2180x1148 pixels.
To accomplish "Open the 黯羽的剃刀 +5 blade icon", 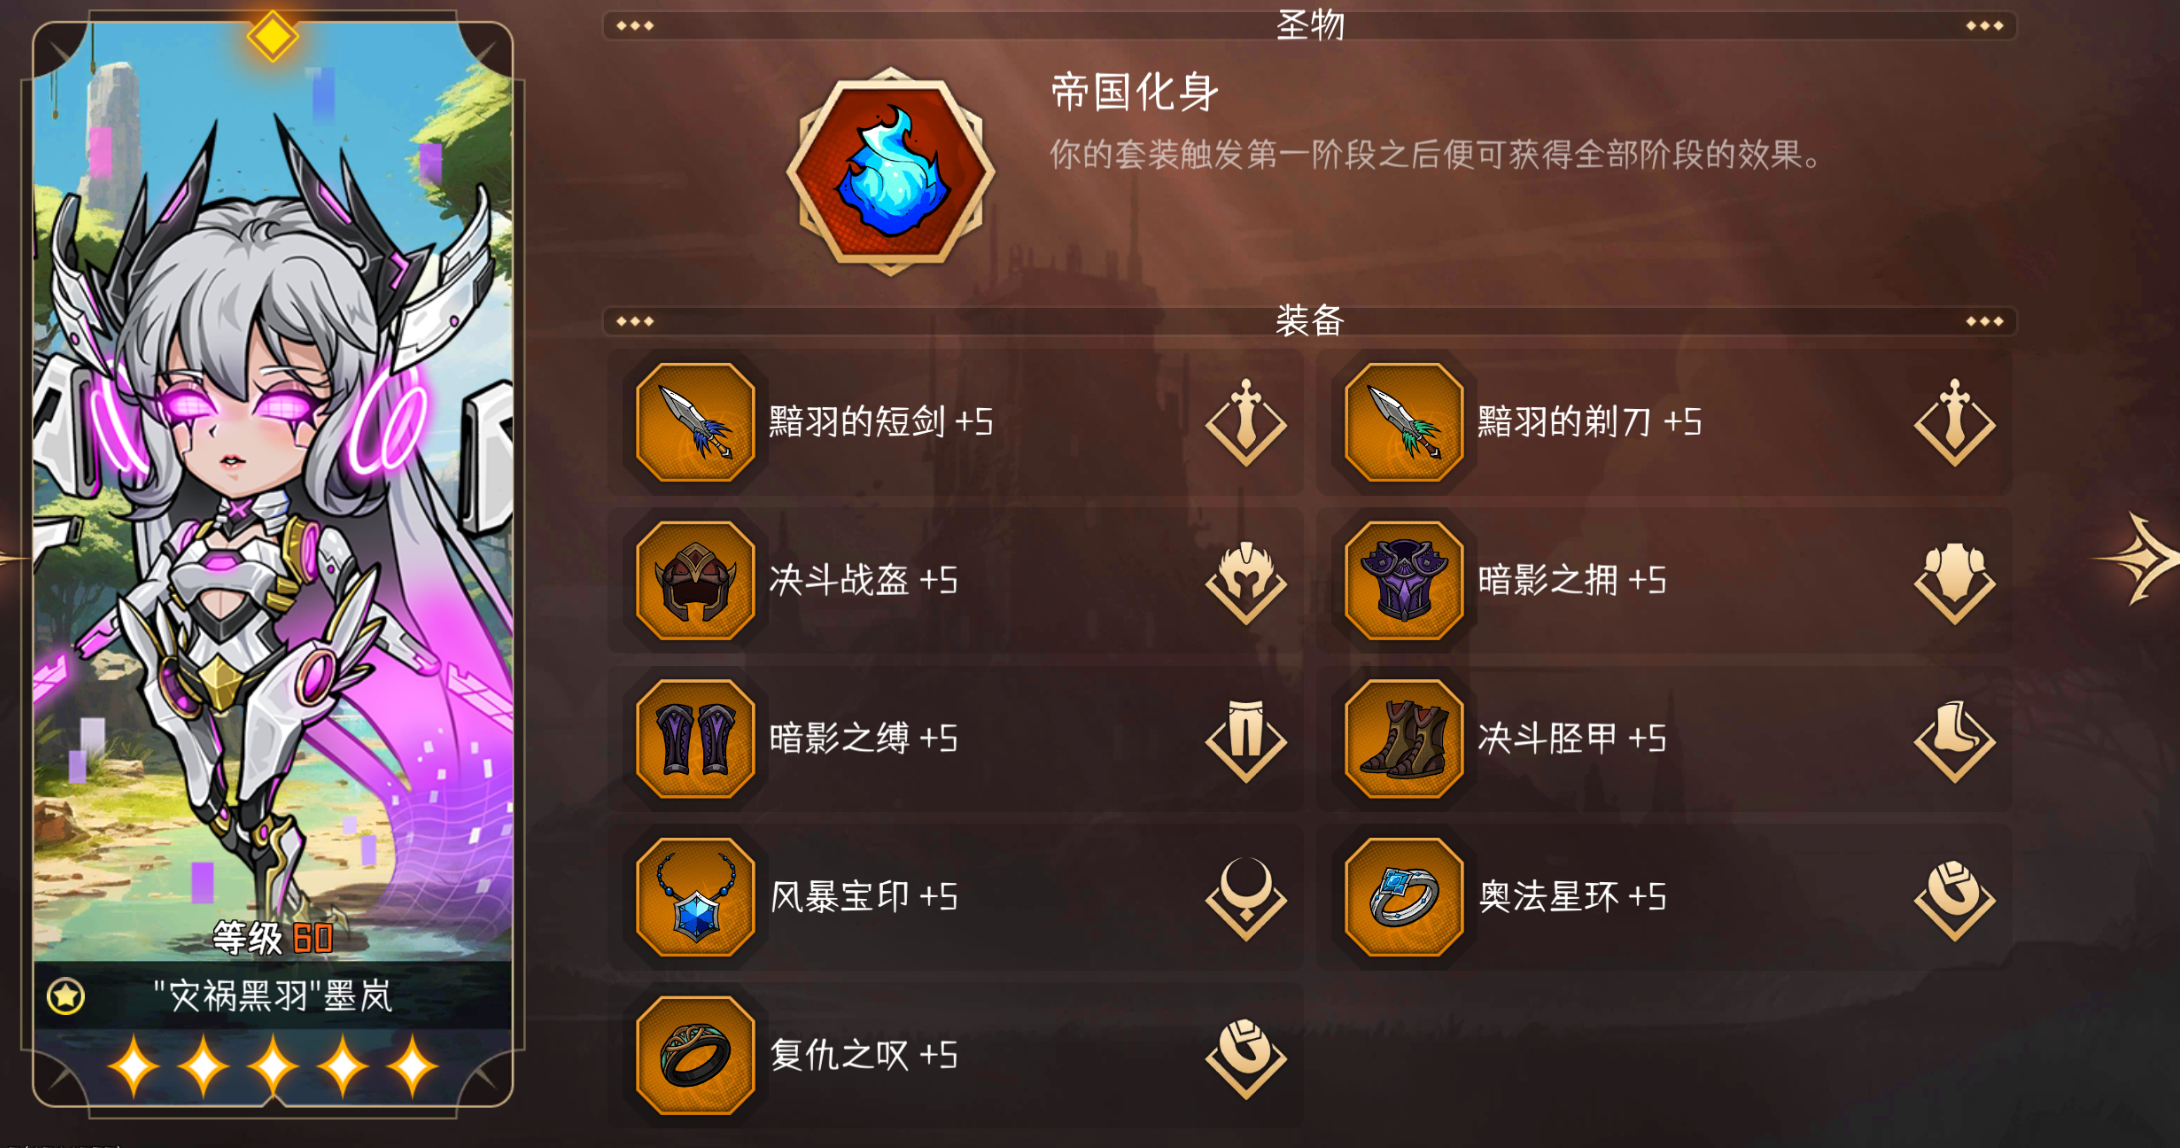I will pyautogui.click(x=1404, y=422).
